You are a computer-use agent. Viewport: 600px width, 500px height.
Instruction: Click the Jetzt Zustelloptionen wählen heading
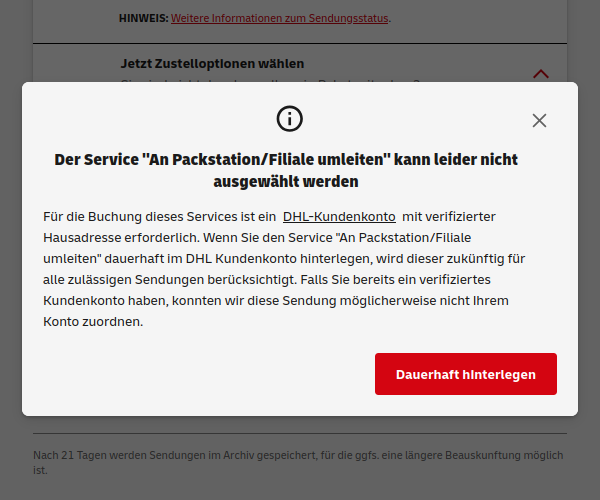coord(212,63)
